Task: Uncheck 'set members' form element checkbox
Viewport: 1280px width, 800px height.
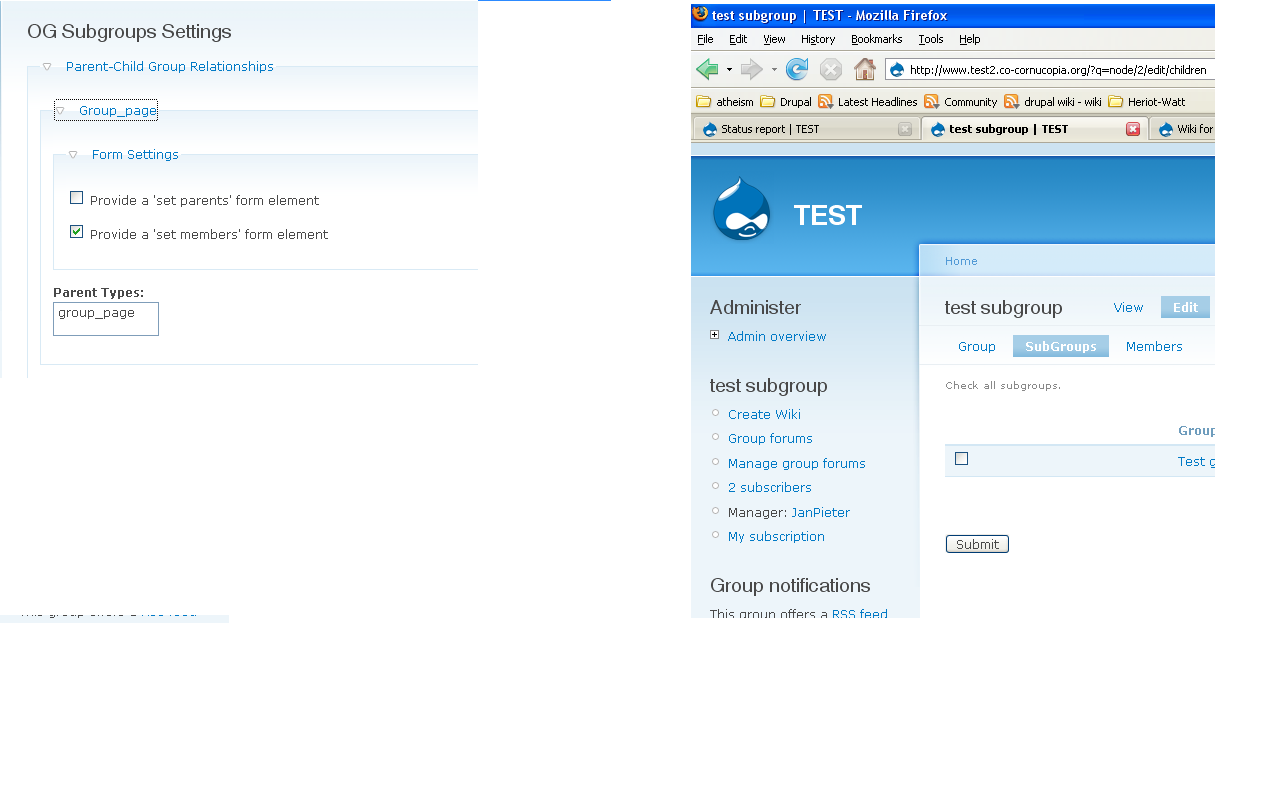Action: pos(76,231)
